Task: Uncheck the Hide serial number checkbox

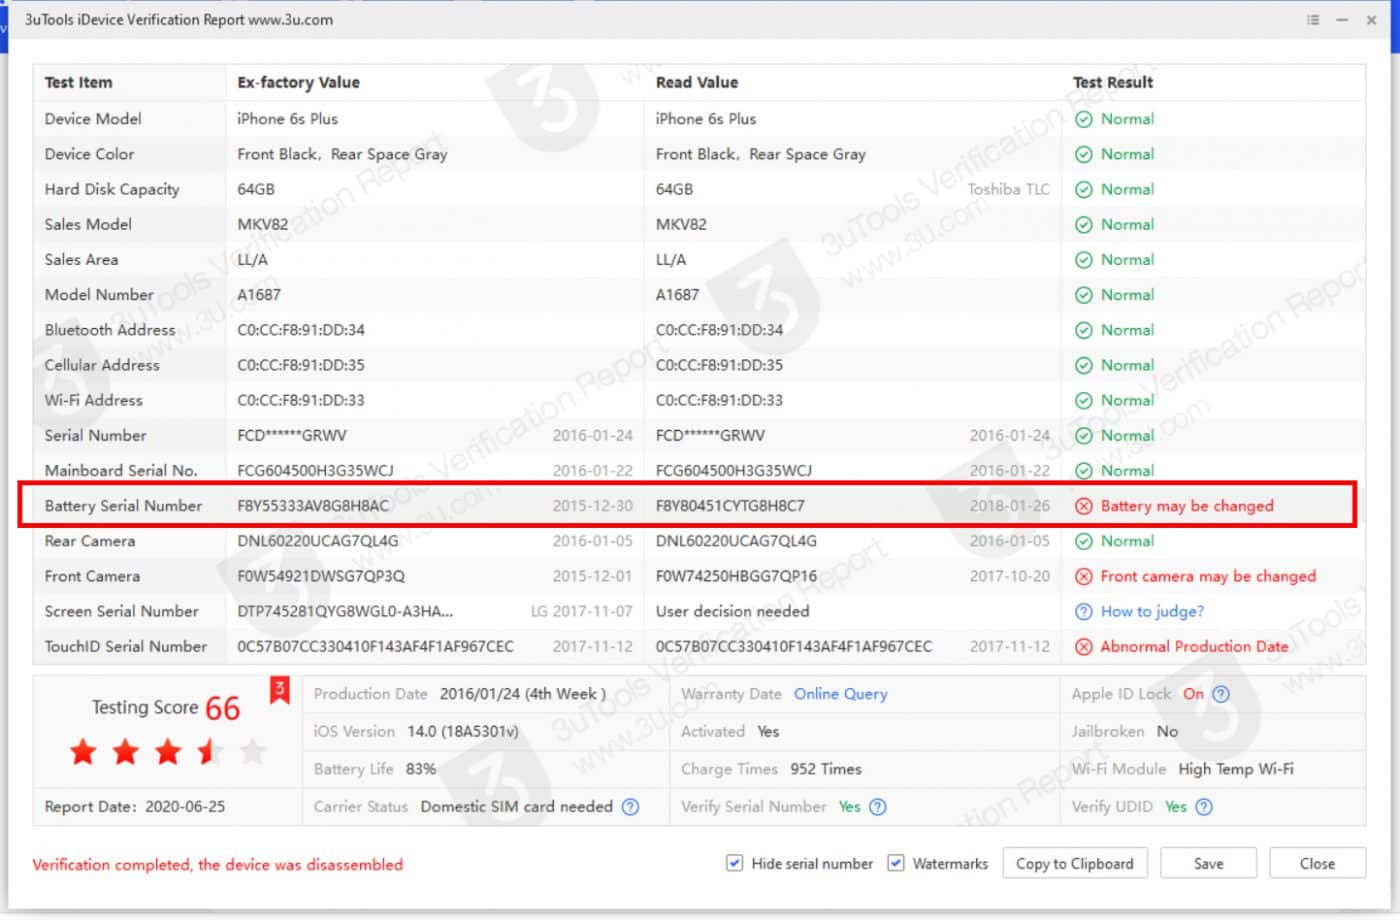Action: pos(735,863)
